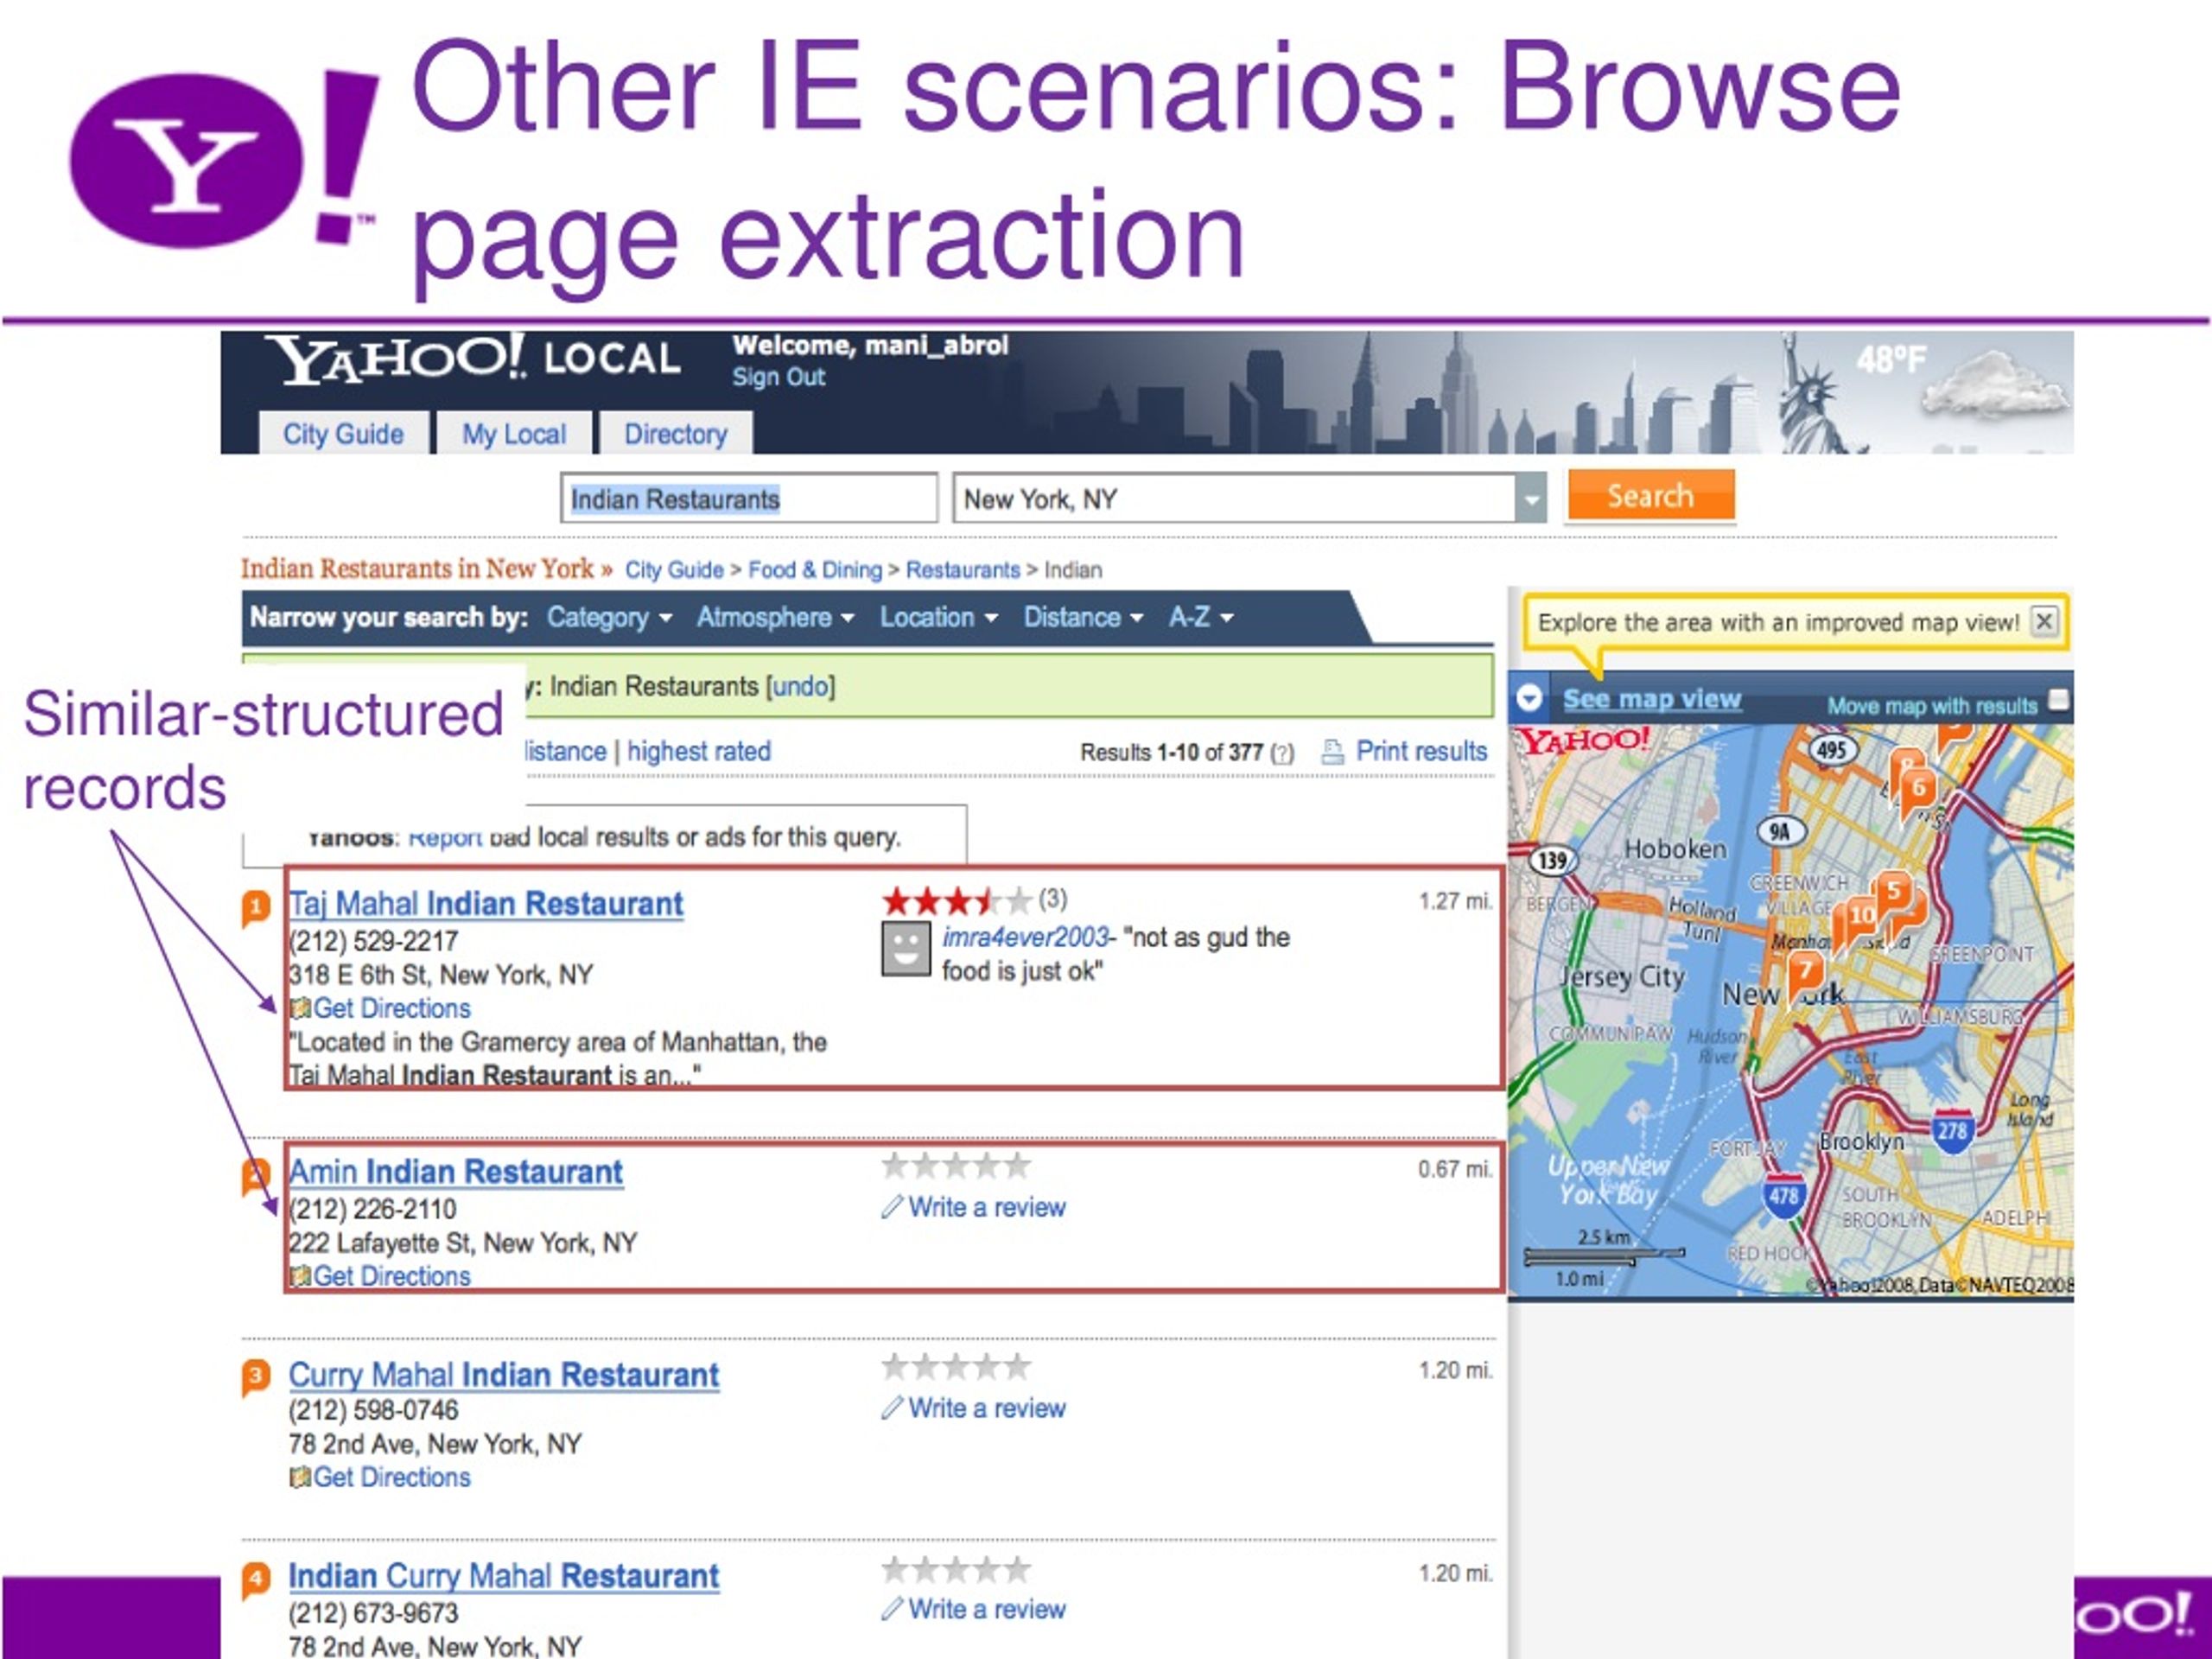Collapse the map with the arrow icon

tap(1529, 698)
